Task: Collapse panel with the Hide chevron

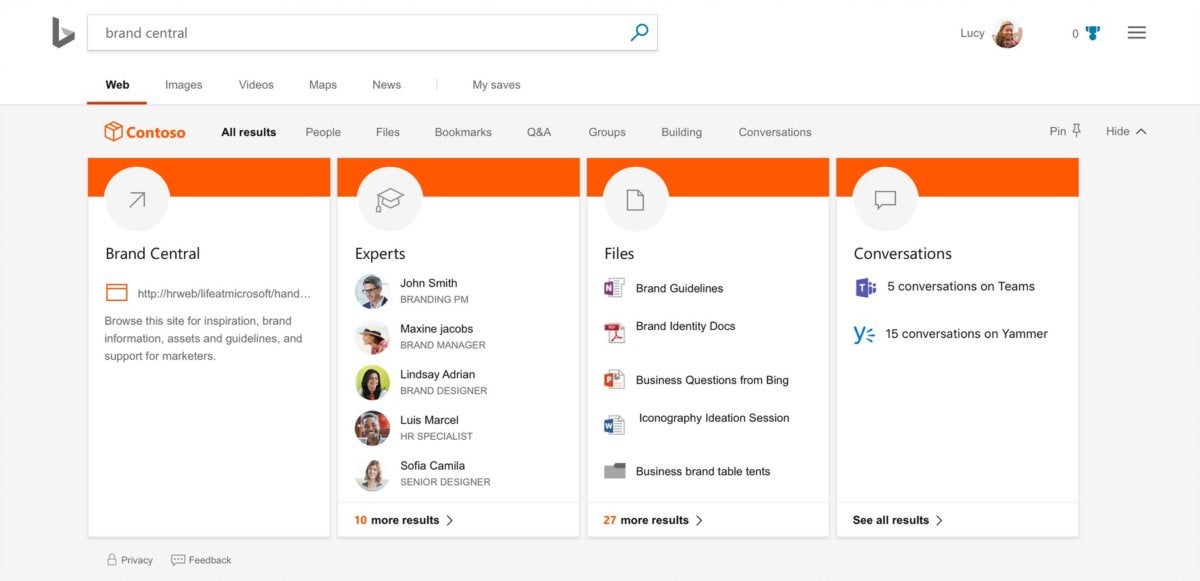Action: click(x=1141, y=131)
